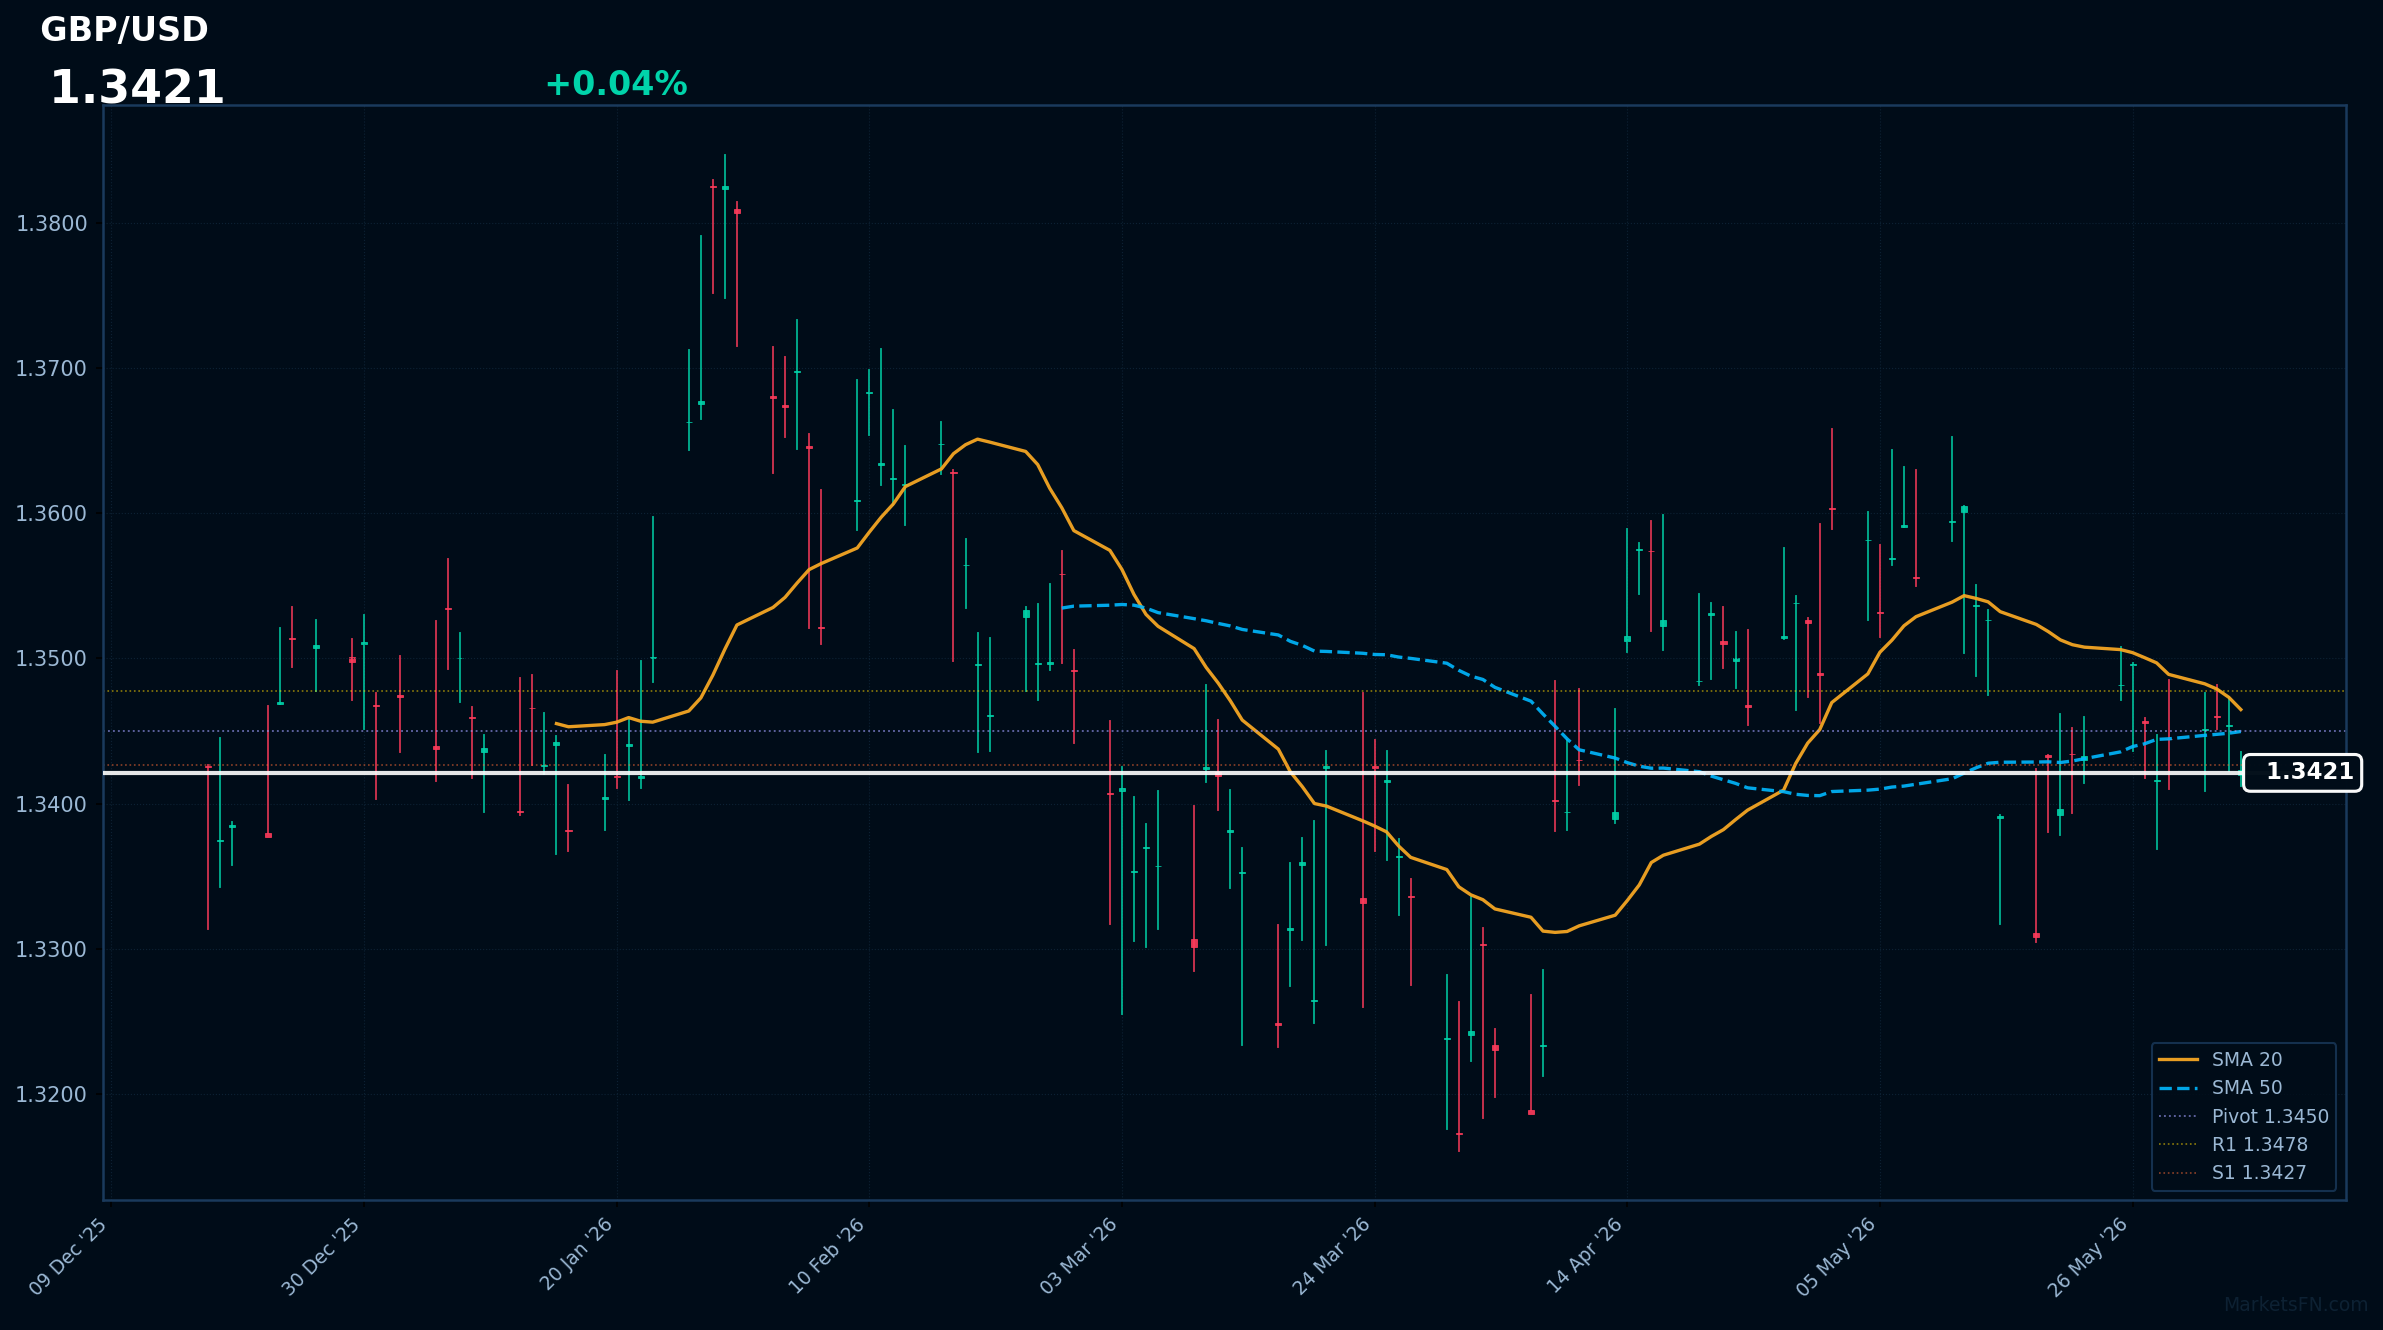
Task: Click the 05 May '26 date label
Action: (1836, 1257)
